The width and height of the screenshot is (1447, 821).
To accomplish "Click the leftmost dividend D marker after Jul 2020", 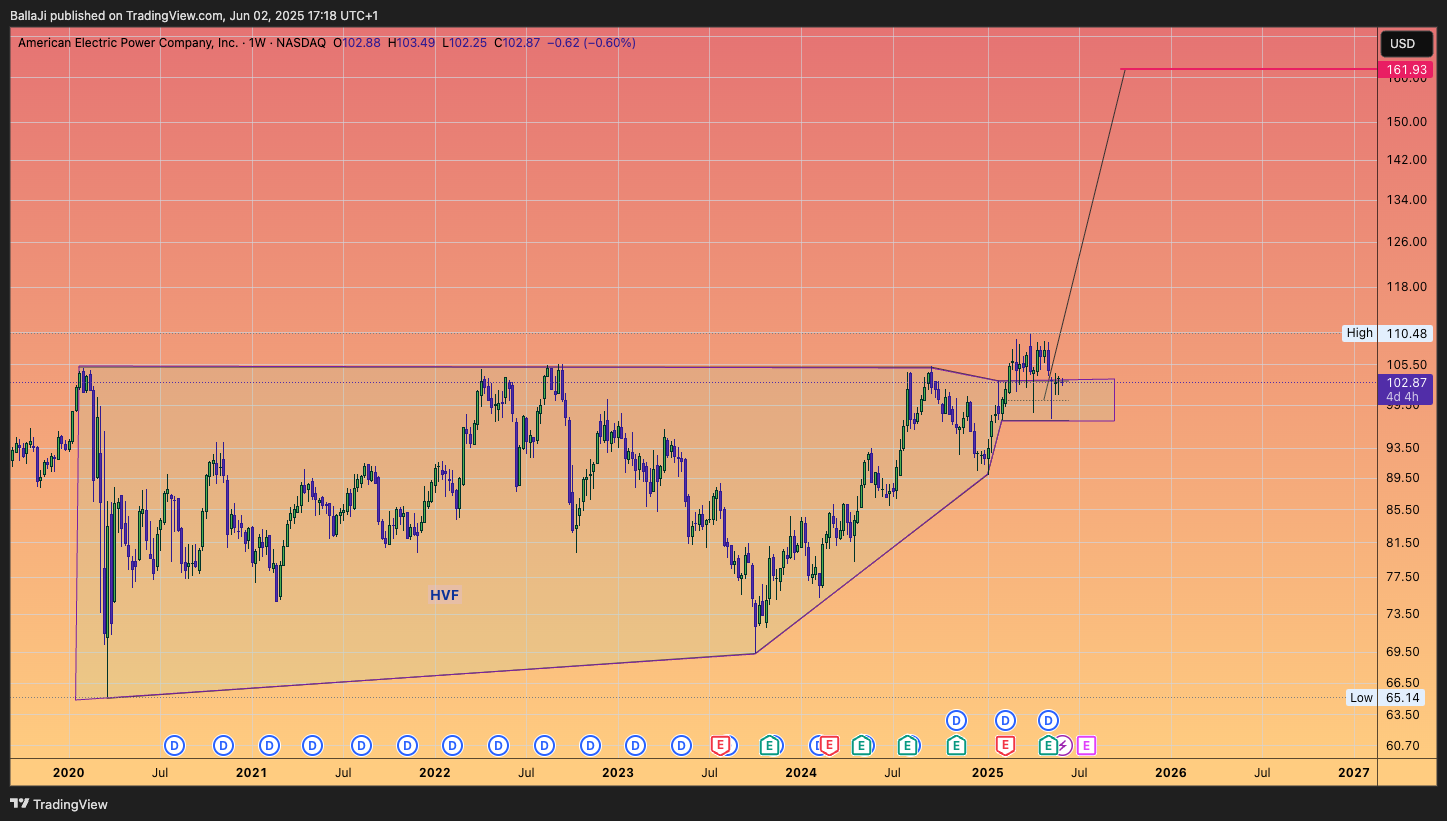I will coord(175,745).
